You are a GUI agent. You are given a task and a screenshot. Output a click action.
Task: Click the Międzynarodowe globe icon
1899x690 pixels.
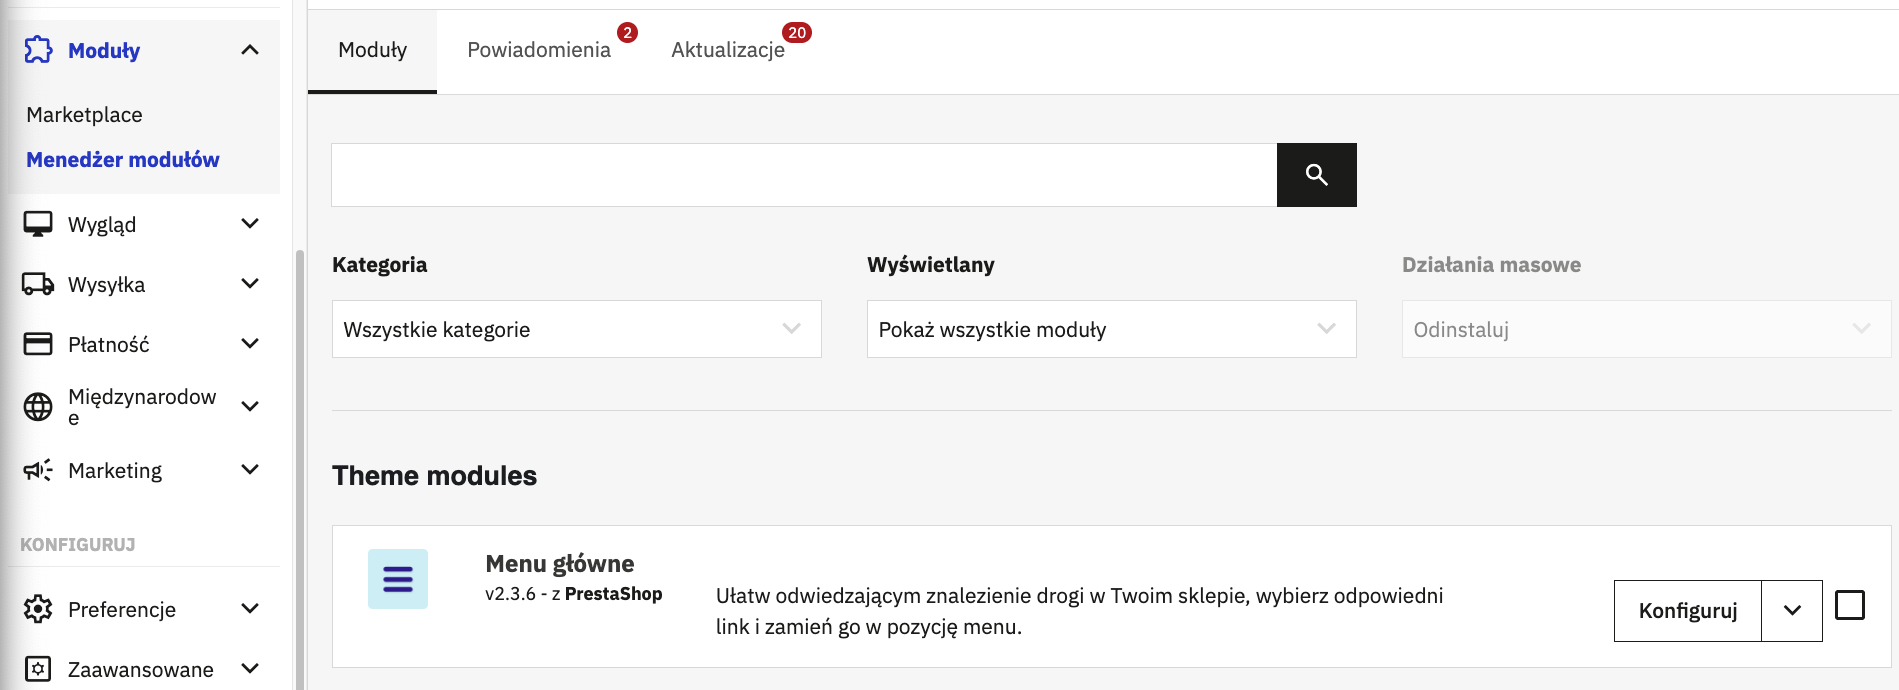(38, 406)
